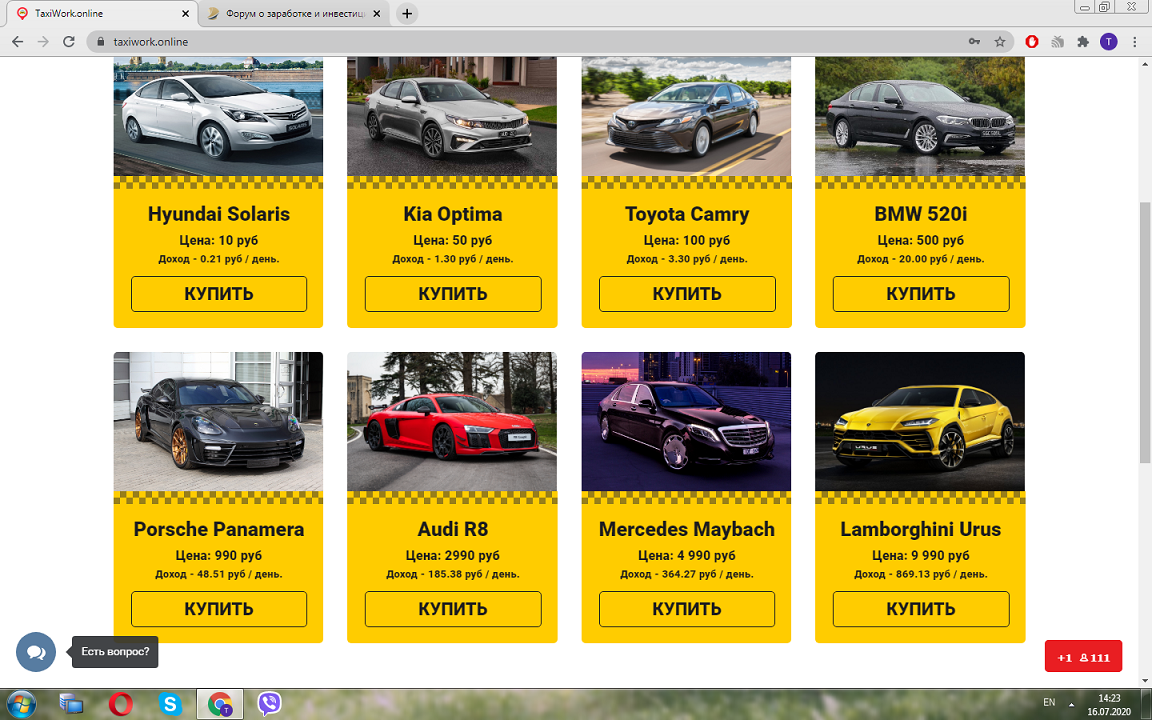Close the Форум о заработке tab

[x=378, y=13]
